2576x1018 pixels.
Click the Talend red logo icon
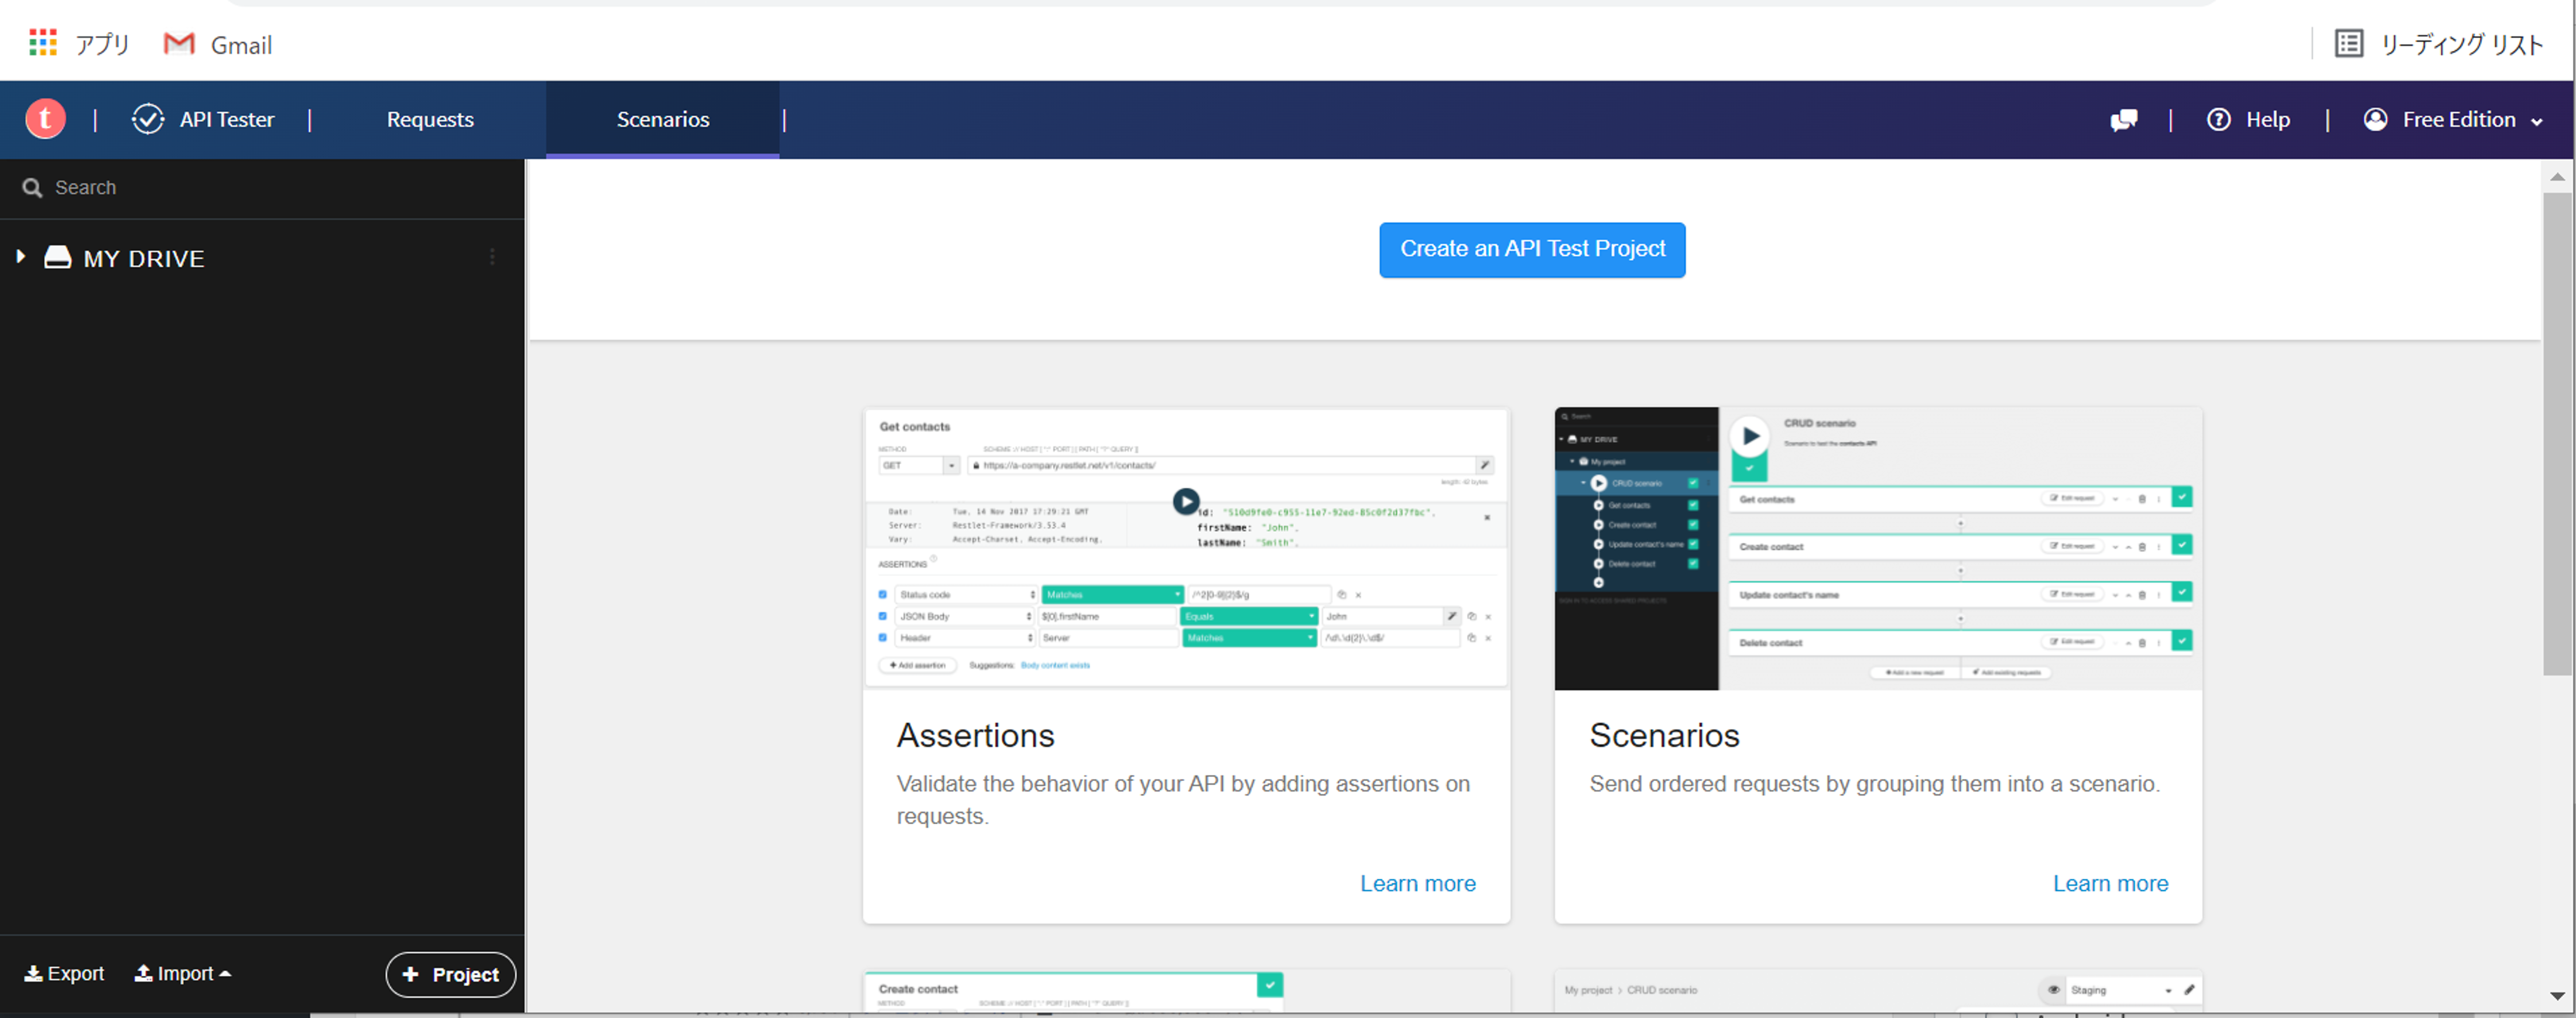point(45,119)
